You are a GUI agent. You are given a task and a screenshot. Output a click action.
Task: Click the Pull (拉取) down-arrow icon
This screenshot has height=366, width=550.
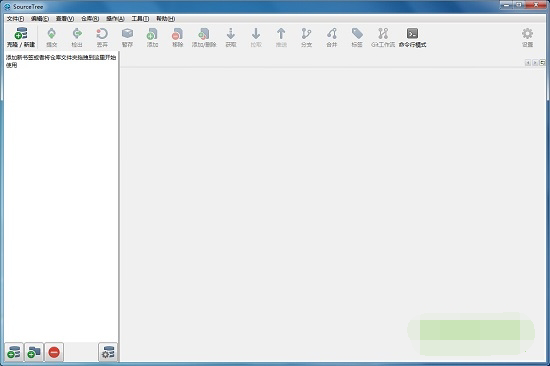point(256,34)
